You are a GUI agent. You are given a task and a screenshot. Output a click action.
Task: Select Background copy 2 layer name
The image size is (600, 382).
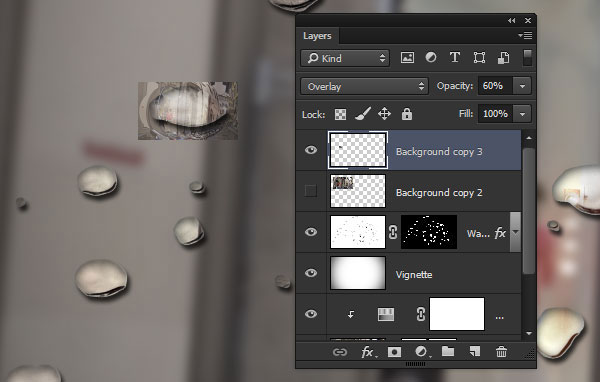pyautogui.click(x=439, y=193)
